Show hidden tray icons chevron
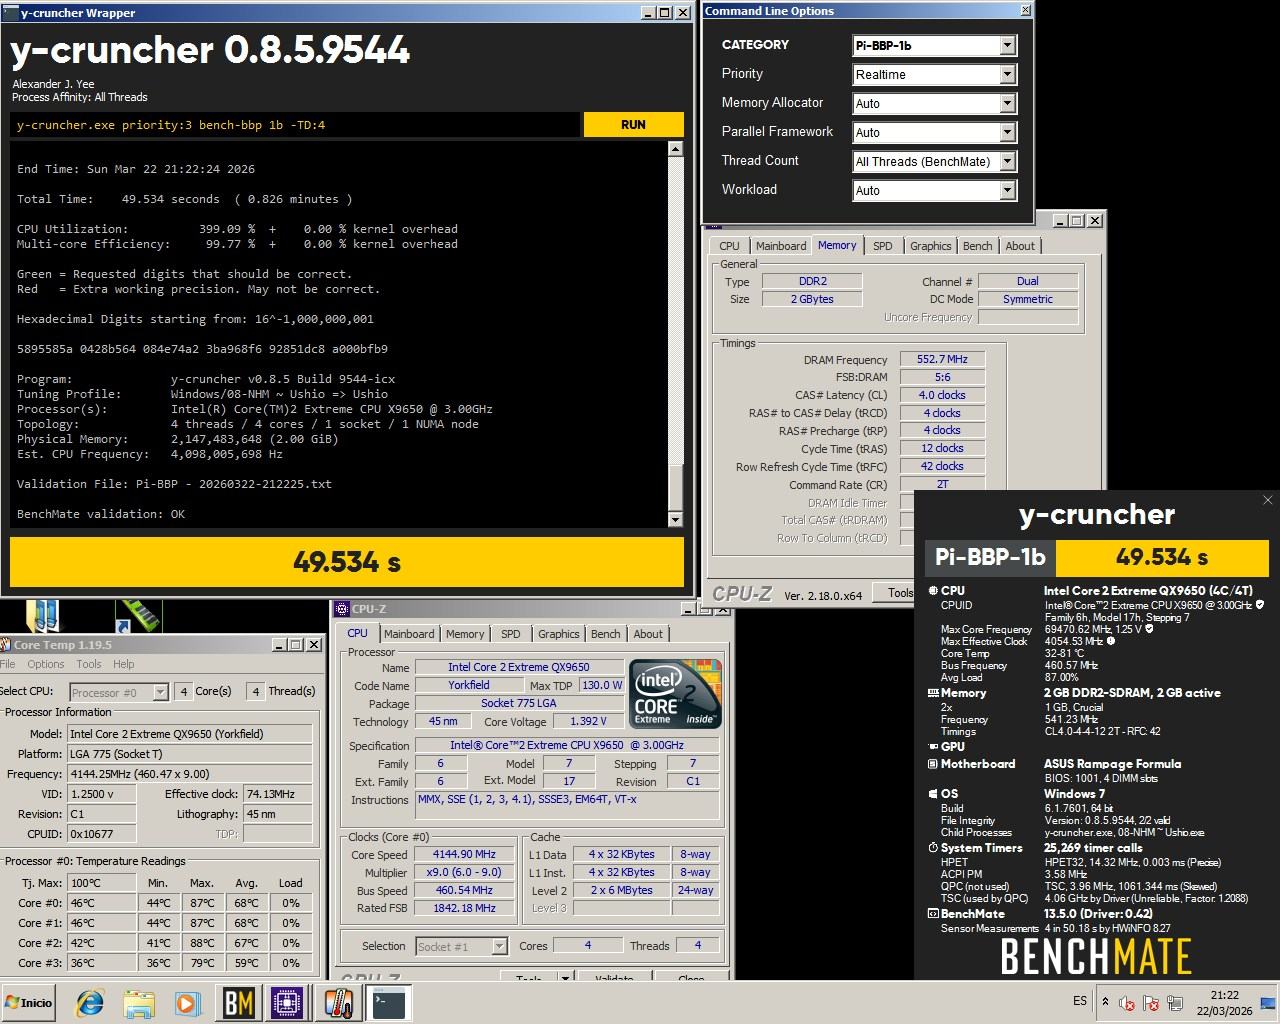Screen dimensions: 1280x1024 pyautogui.click(x=1105, y=1001)
